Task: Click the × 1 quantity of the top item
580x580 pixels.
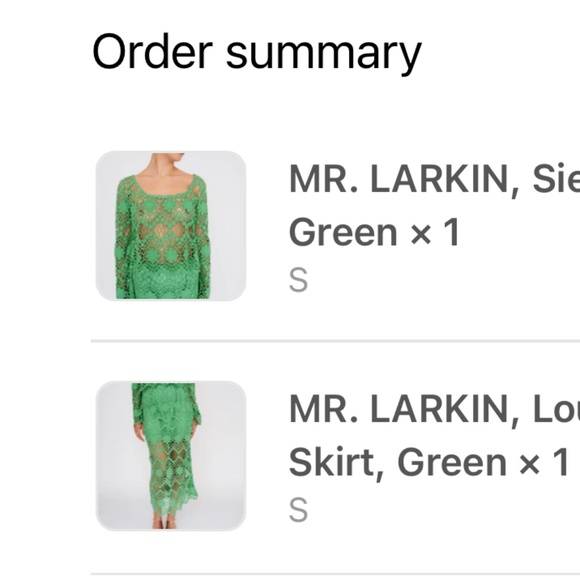Action: [x=435, y=232]
